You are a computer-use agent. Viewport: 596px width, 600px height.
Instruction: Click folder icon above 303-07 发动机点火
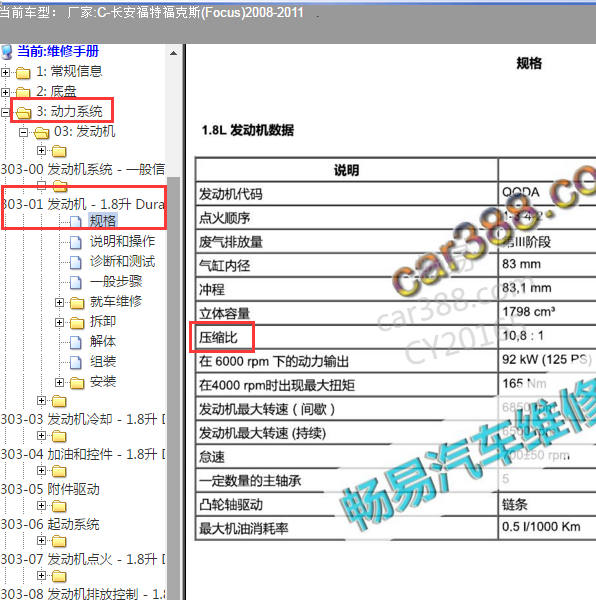(x=59, y=541)
